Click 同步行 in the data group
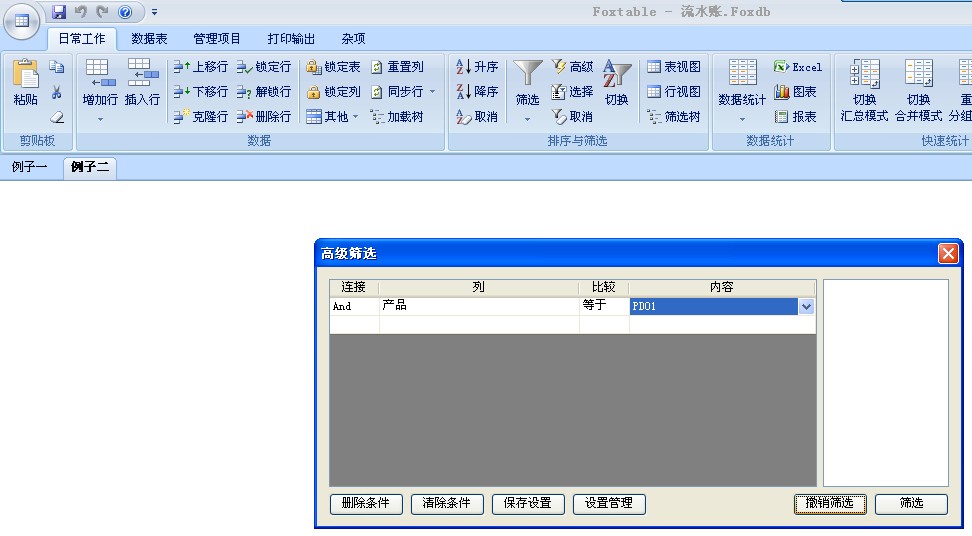 (397, 92)
